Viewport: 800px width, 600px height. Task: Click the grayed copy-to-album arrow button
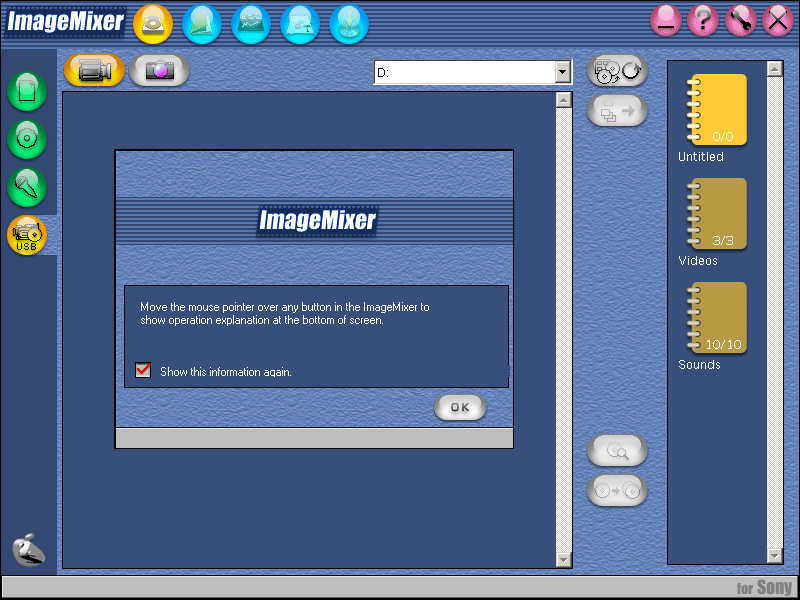[617, 110]
